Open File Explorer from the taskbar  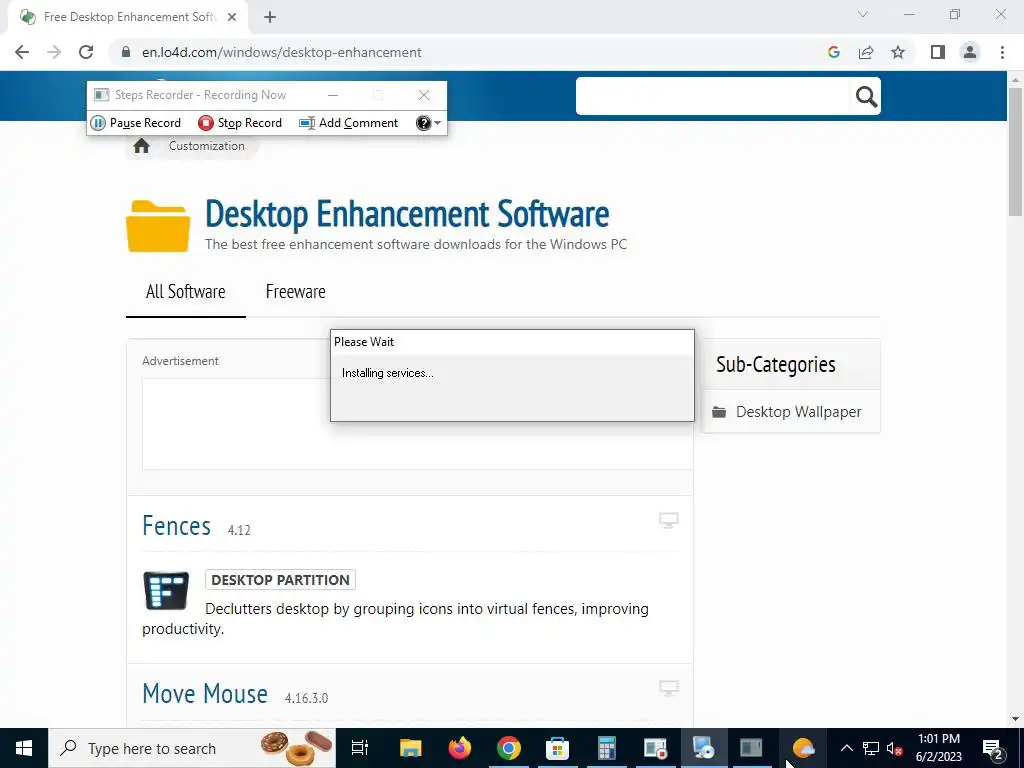[410, 748]
